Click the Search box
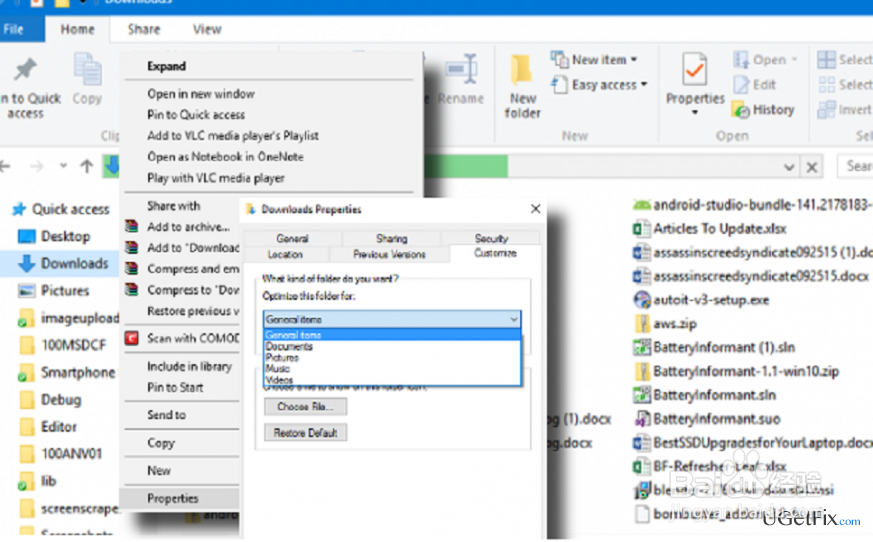Screen dimensions: 873x542 coord(855,166)
